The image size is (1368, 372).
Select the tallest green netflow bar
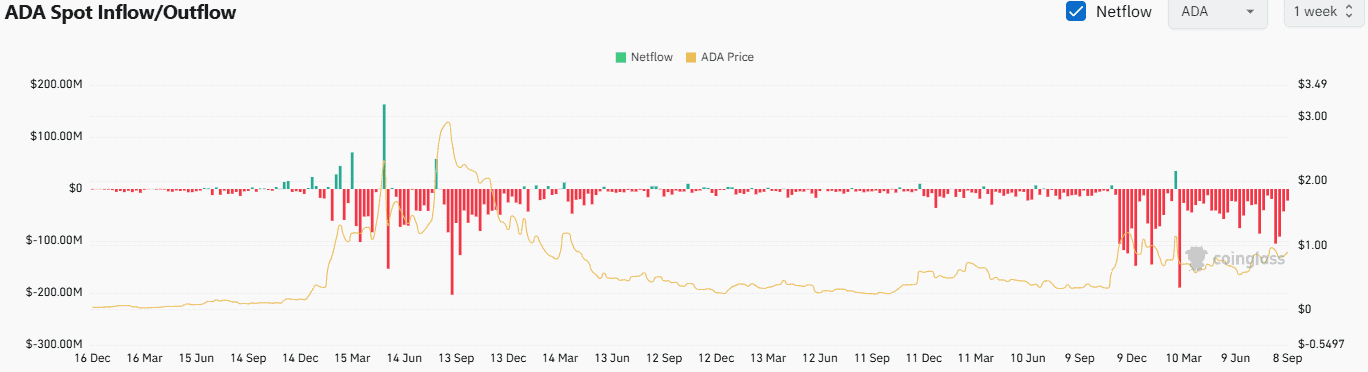[x=384, y=146]
